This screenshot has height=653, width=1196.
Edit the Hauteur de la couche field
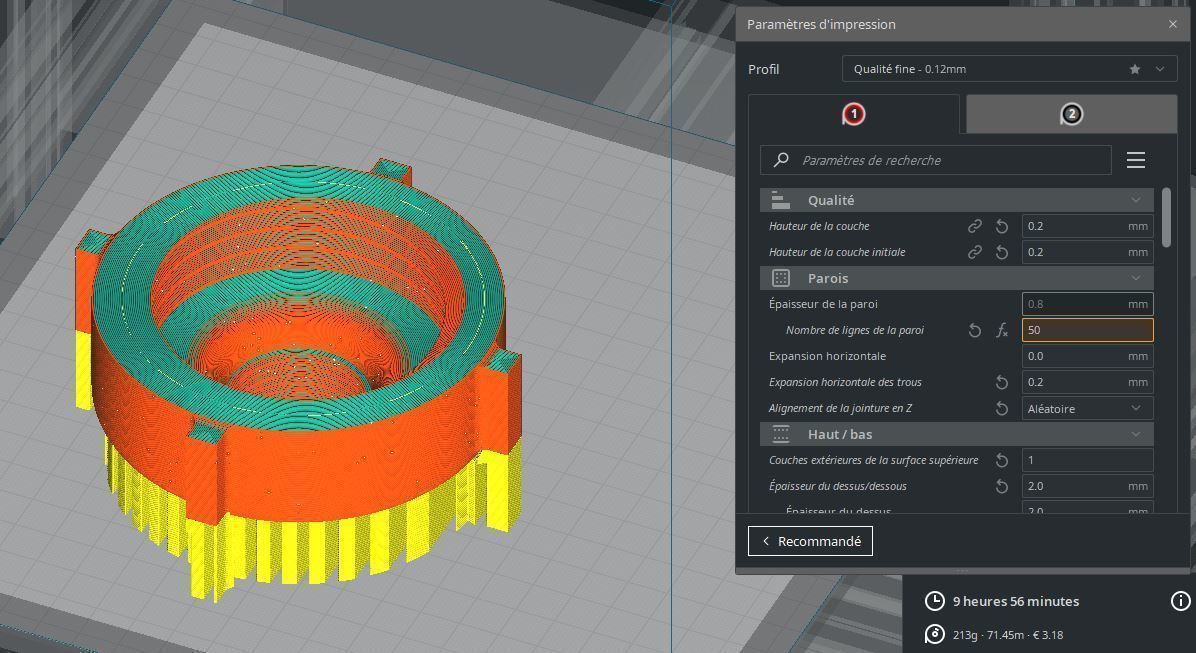tap(1087, 227)
